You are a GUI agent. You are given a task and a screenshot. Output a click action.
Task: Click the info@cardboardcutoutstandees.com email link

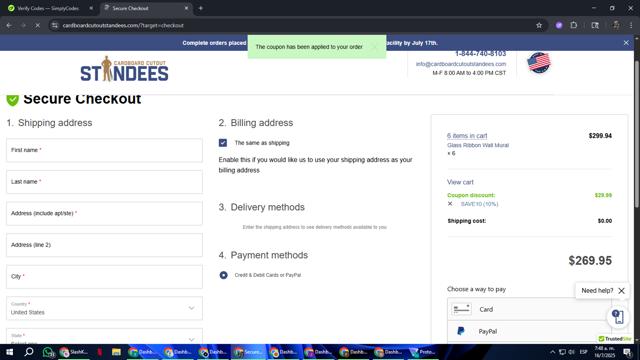point(461,64)
